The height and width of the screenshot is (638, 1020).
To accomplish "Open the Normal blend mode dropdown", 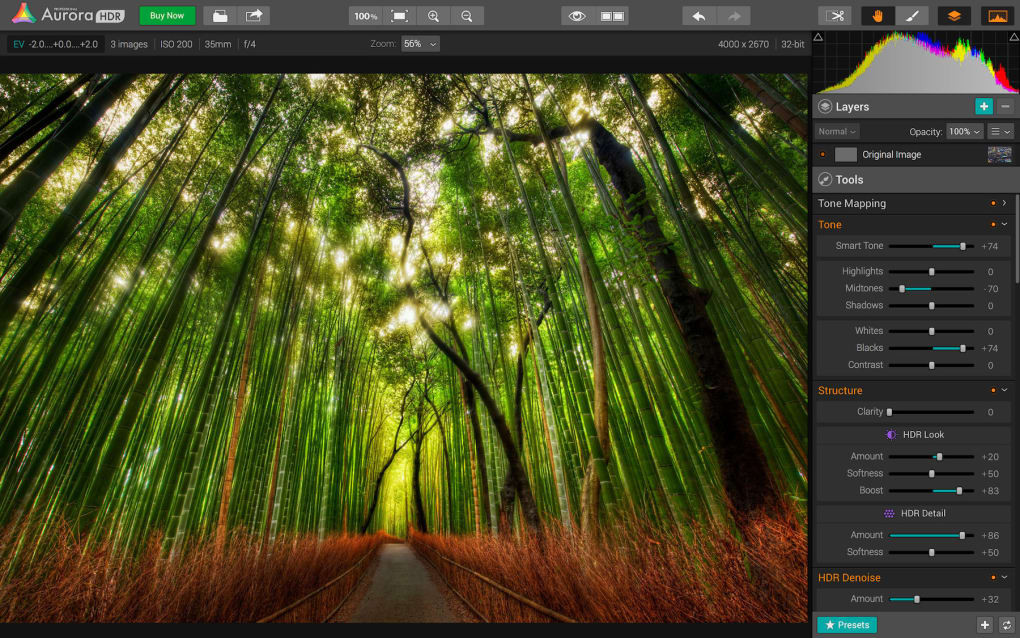I will pyautogui.click(x=837, y=131).
